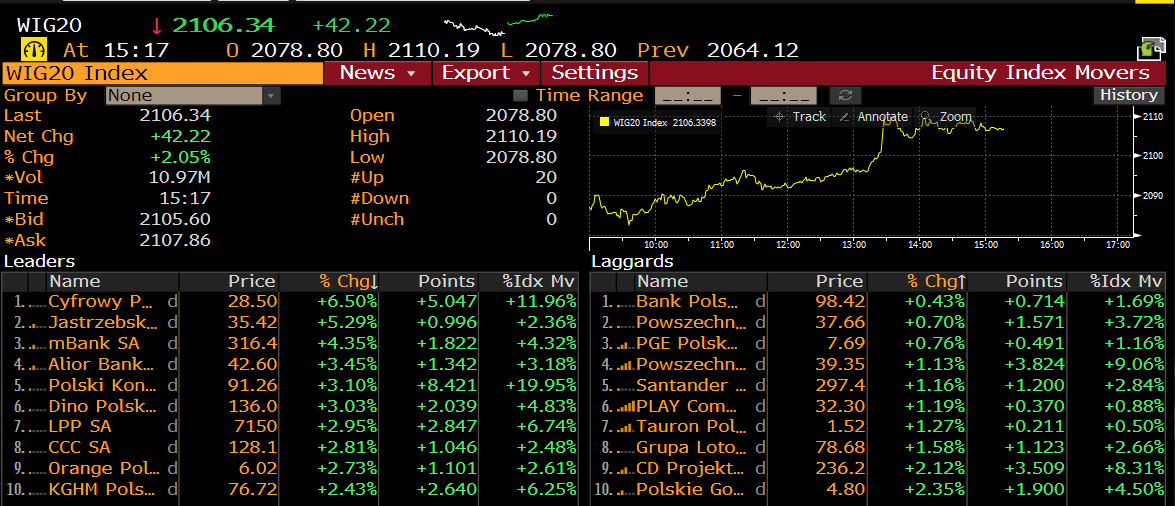1175x506 pixels.
Task: Click the *Vol value 10.97M
Action: (179, 177)
